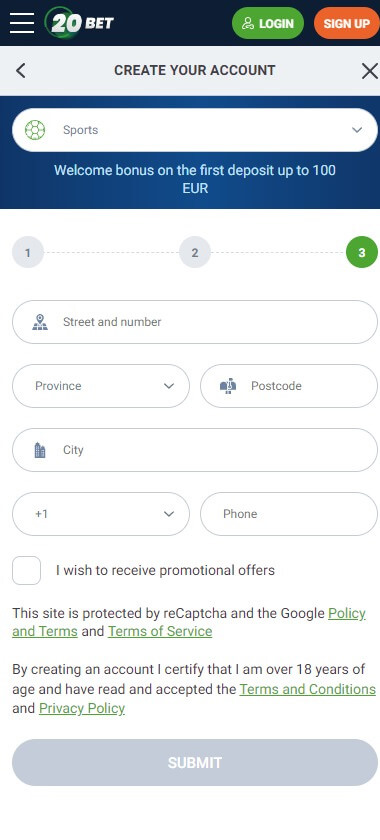
Task: Expand the Sports bonus dropdown
Action: pos(195,130)
